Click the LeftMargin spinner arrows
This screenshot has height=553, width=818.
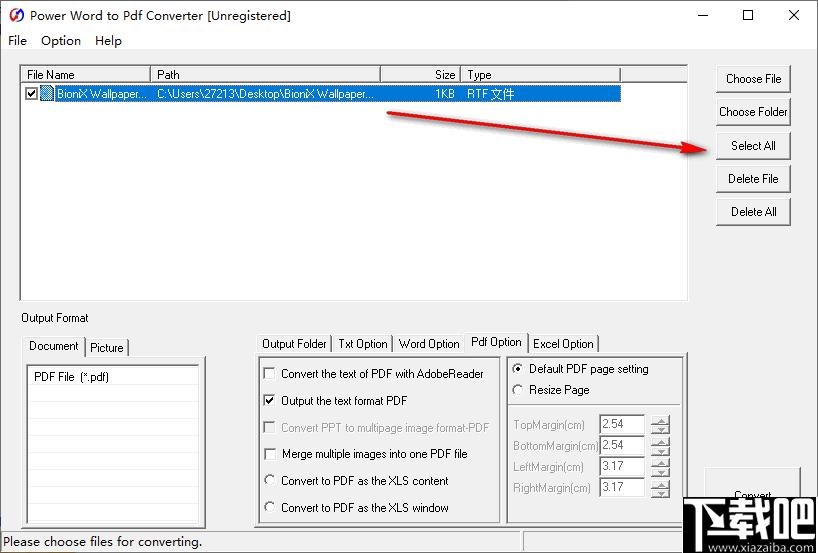point(660,467)
